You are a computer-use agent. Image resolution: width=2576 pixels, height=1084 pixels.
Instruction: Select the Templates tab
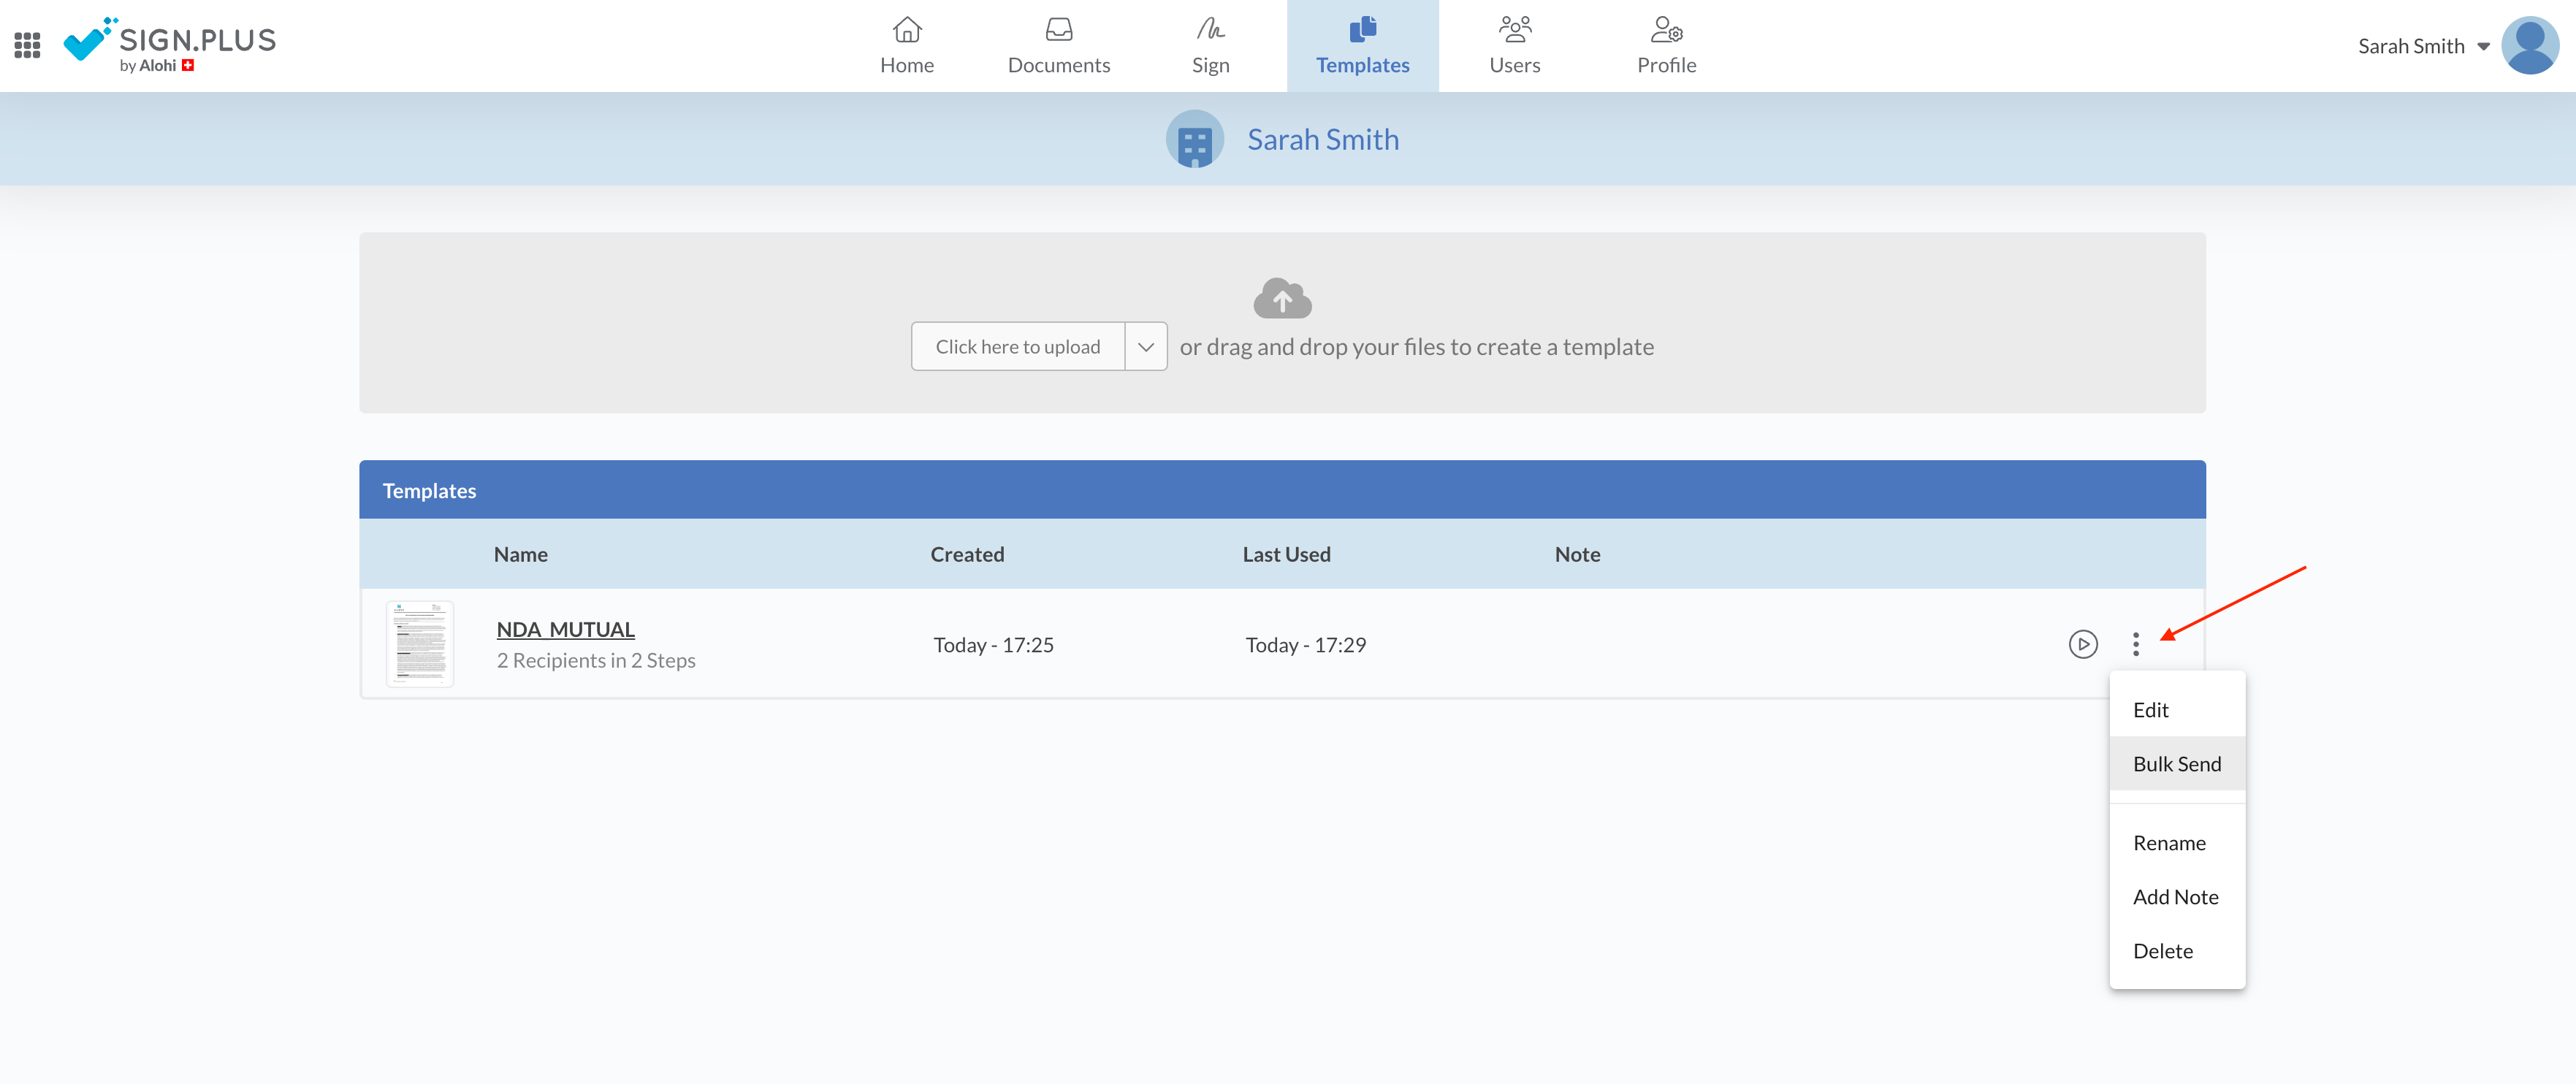tap(1360, 46)
